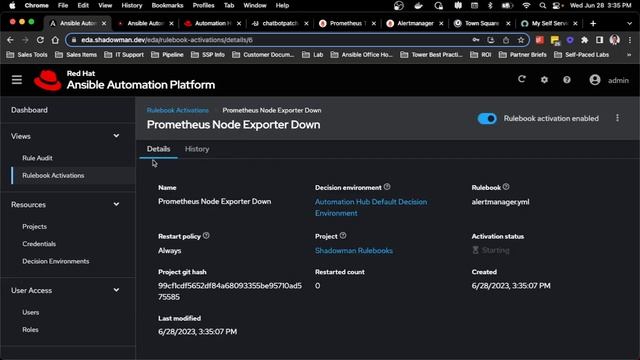The image size is (640, 360).
Task: Open Users in sidebar
Action: click(31, 312)
